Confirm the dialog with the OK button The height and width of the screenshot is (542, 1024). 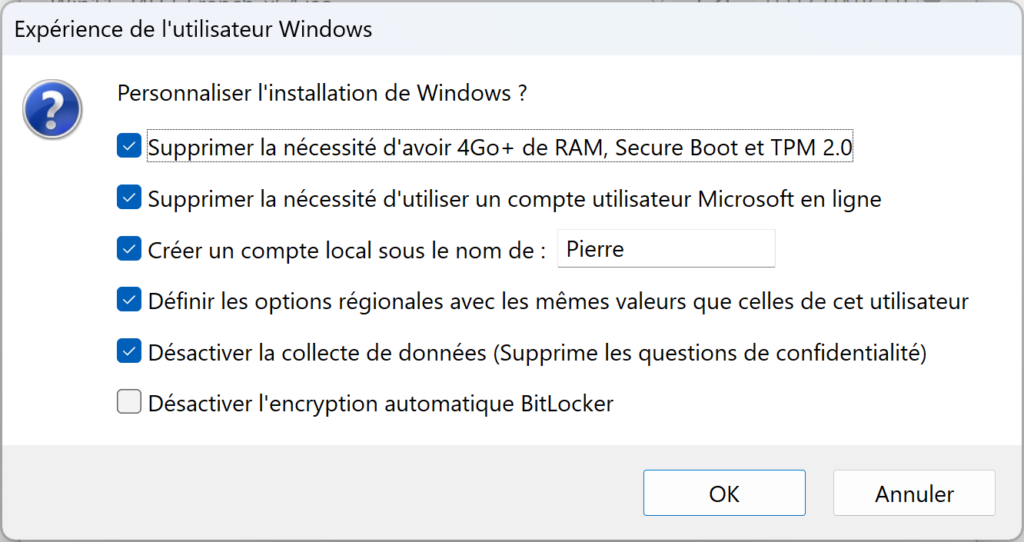coord(724,493)
